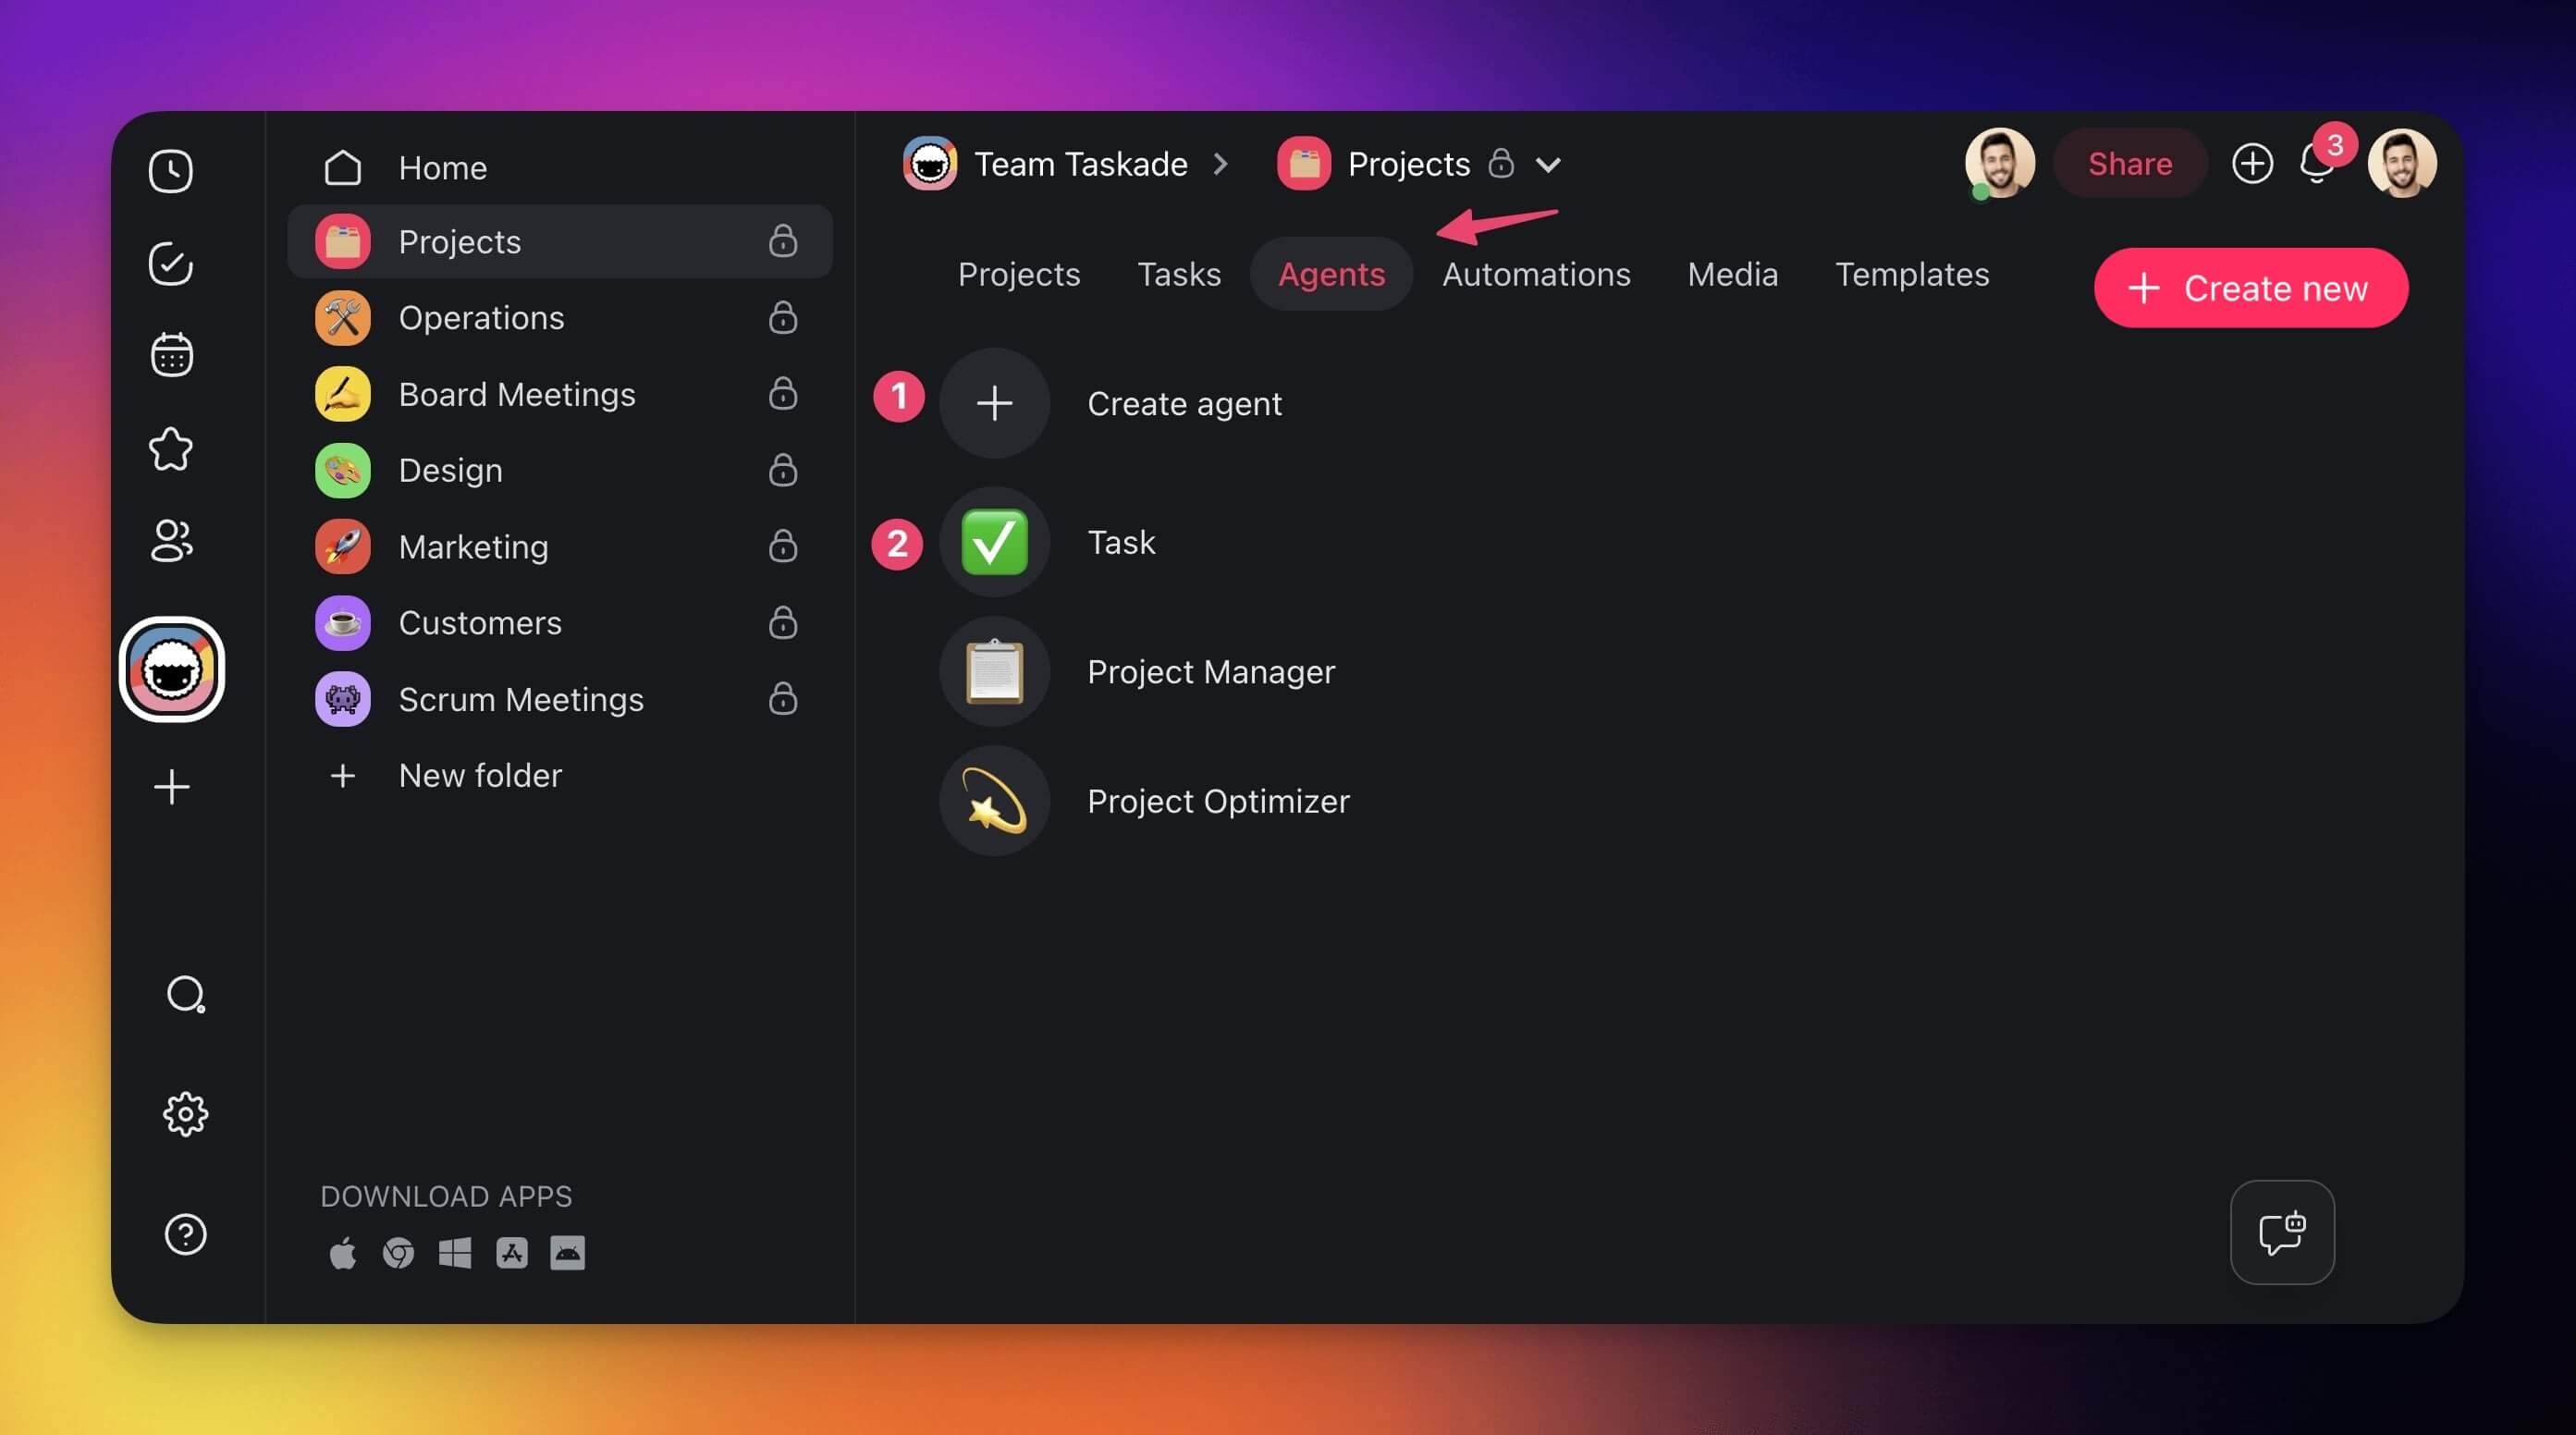Viewport: 2576px width, 1435px height.
Task: Open the starred favorites icon
Action: point(171,448)
